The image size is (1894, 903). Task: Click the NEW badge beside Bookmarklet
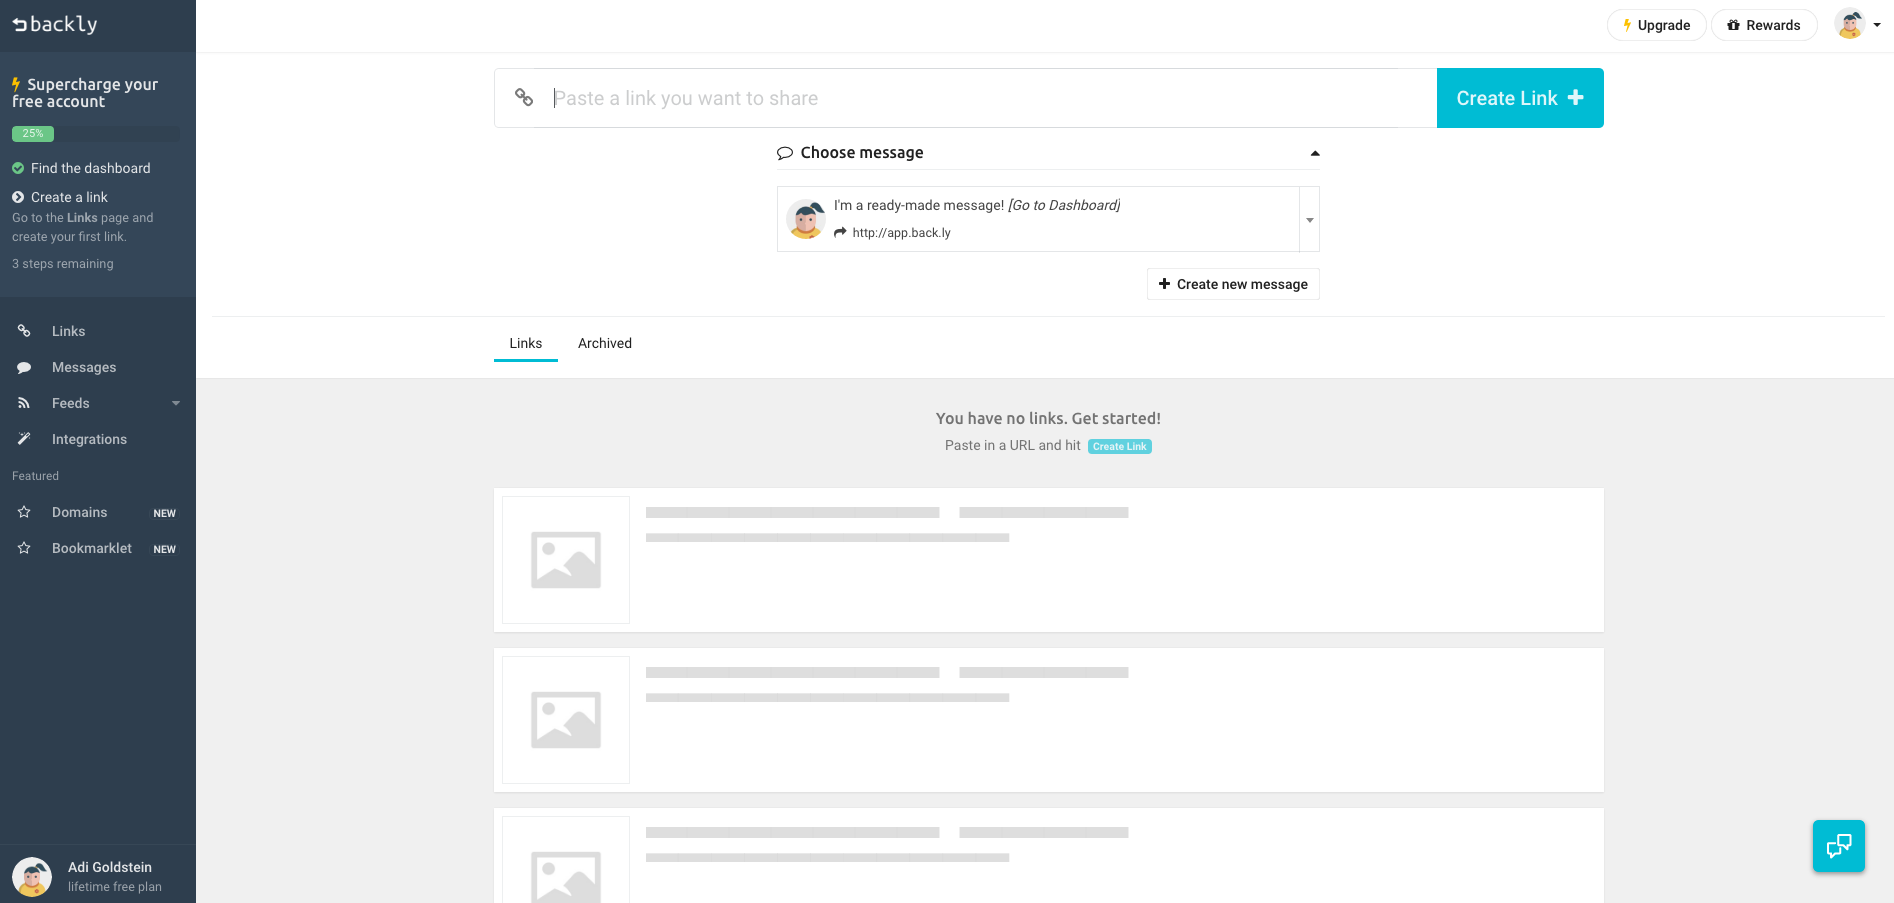(x=165, y=549)
